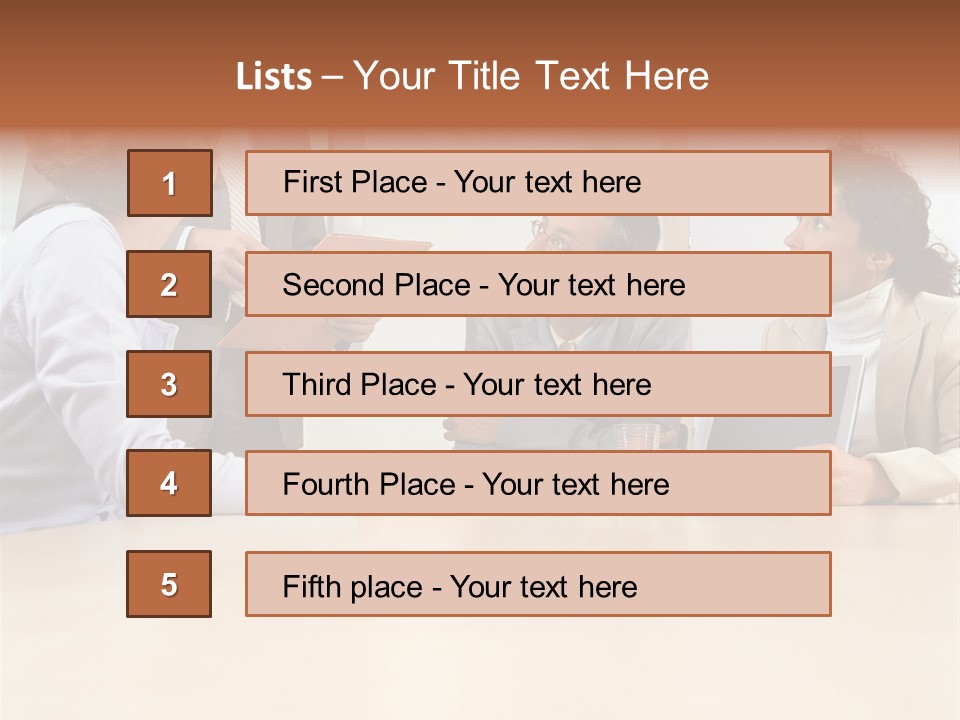Click the bold word 'Lists' in title
The height and width of the screenshot is (720, 960).
tap(273, 76)
